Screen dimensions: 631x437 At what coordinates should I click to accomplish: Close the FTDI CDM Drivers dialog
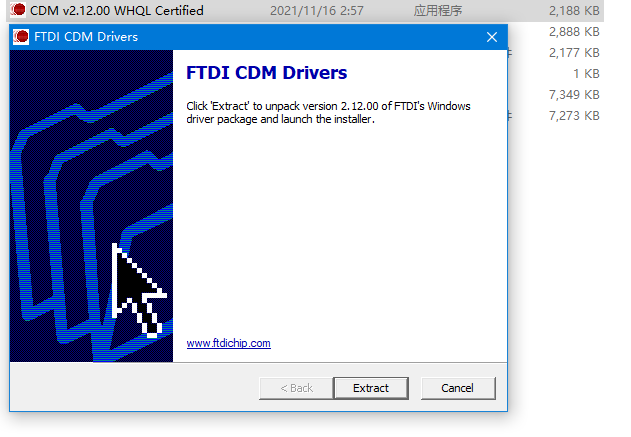click(x=492, y=37)
